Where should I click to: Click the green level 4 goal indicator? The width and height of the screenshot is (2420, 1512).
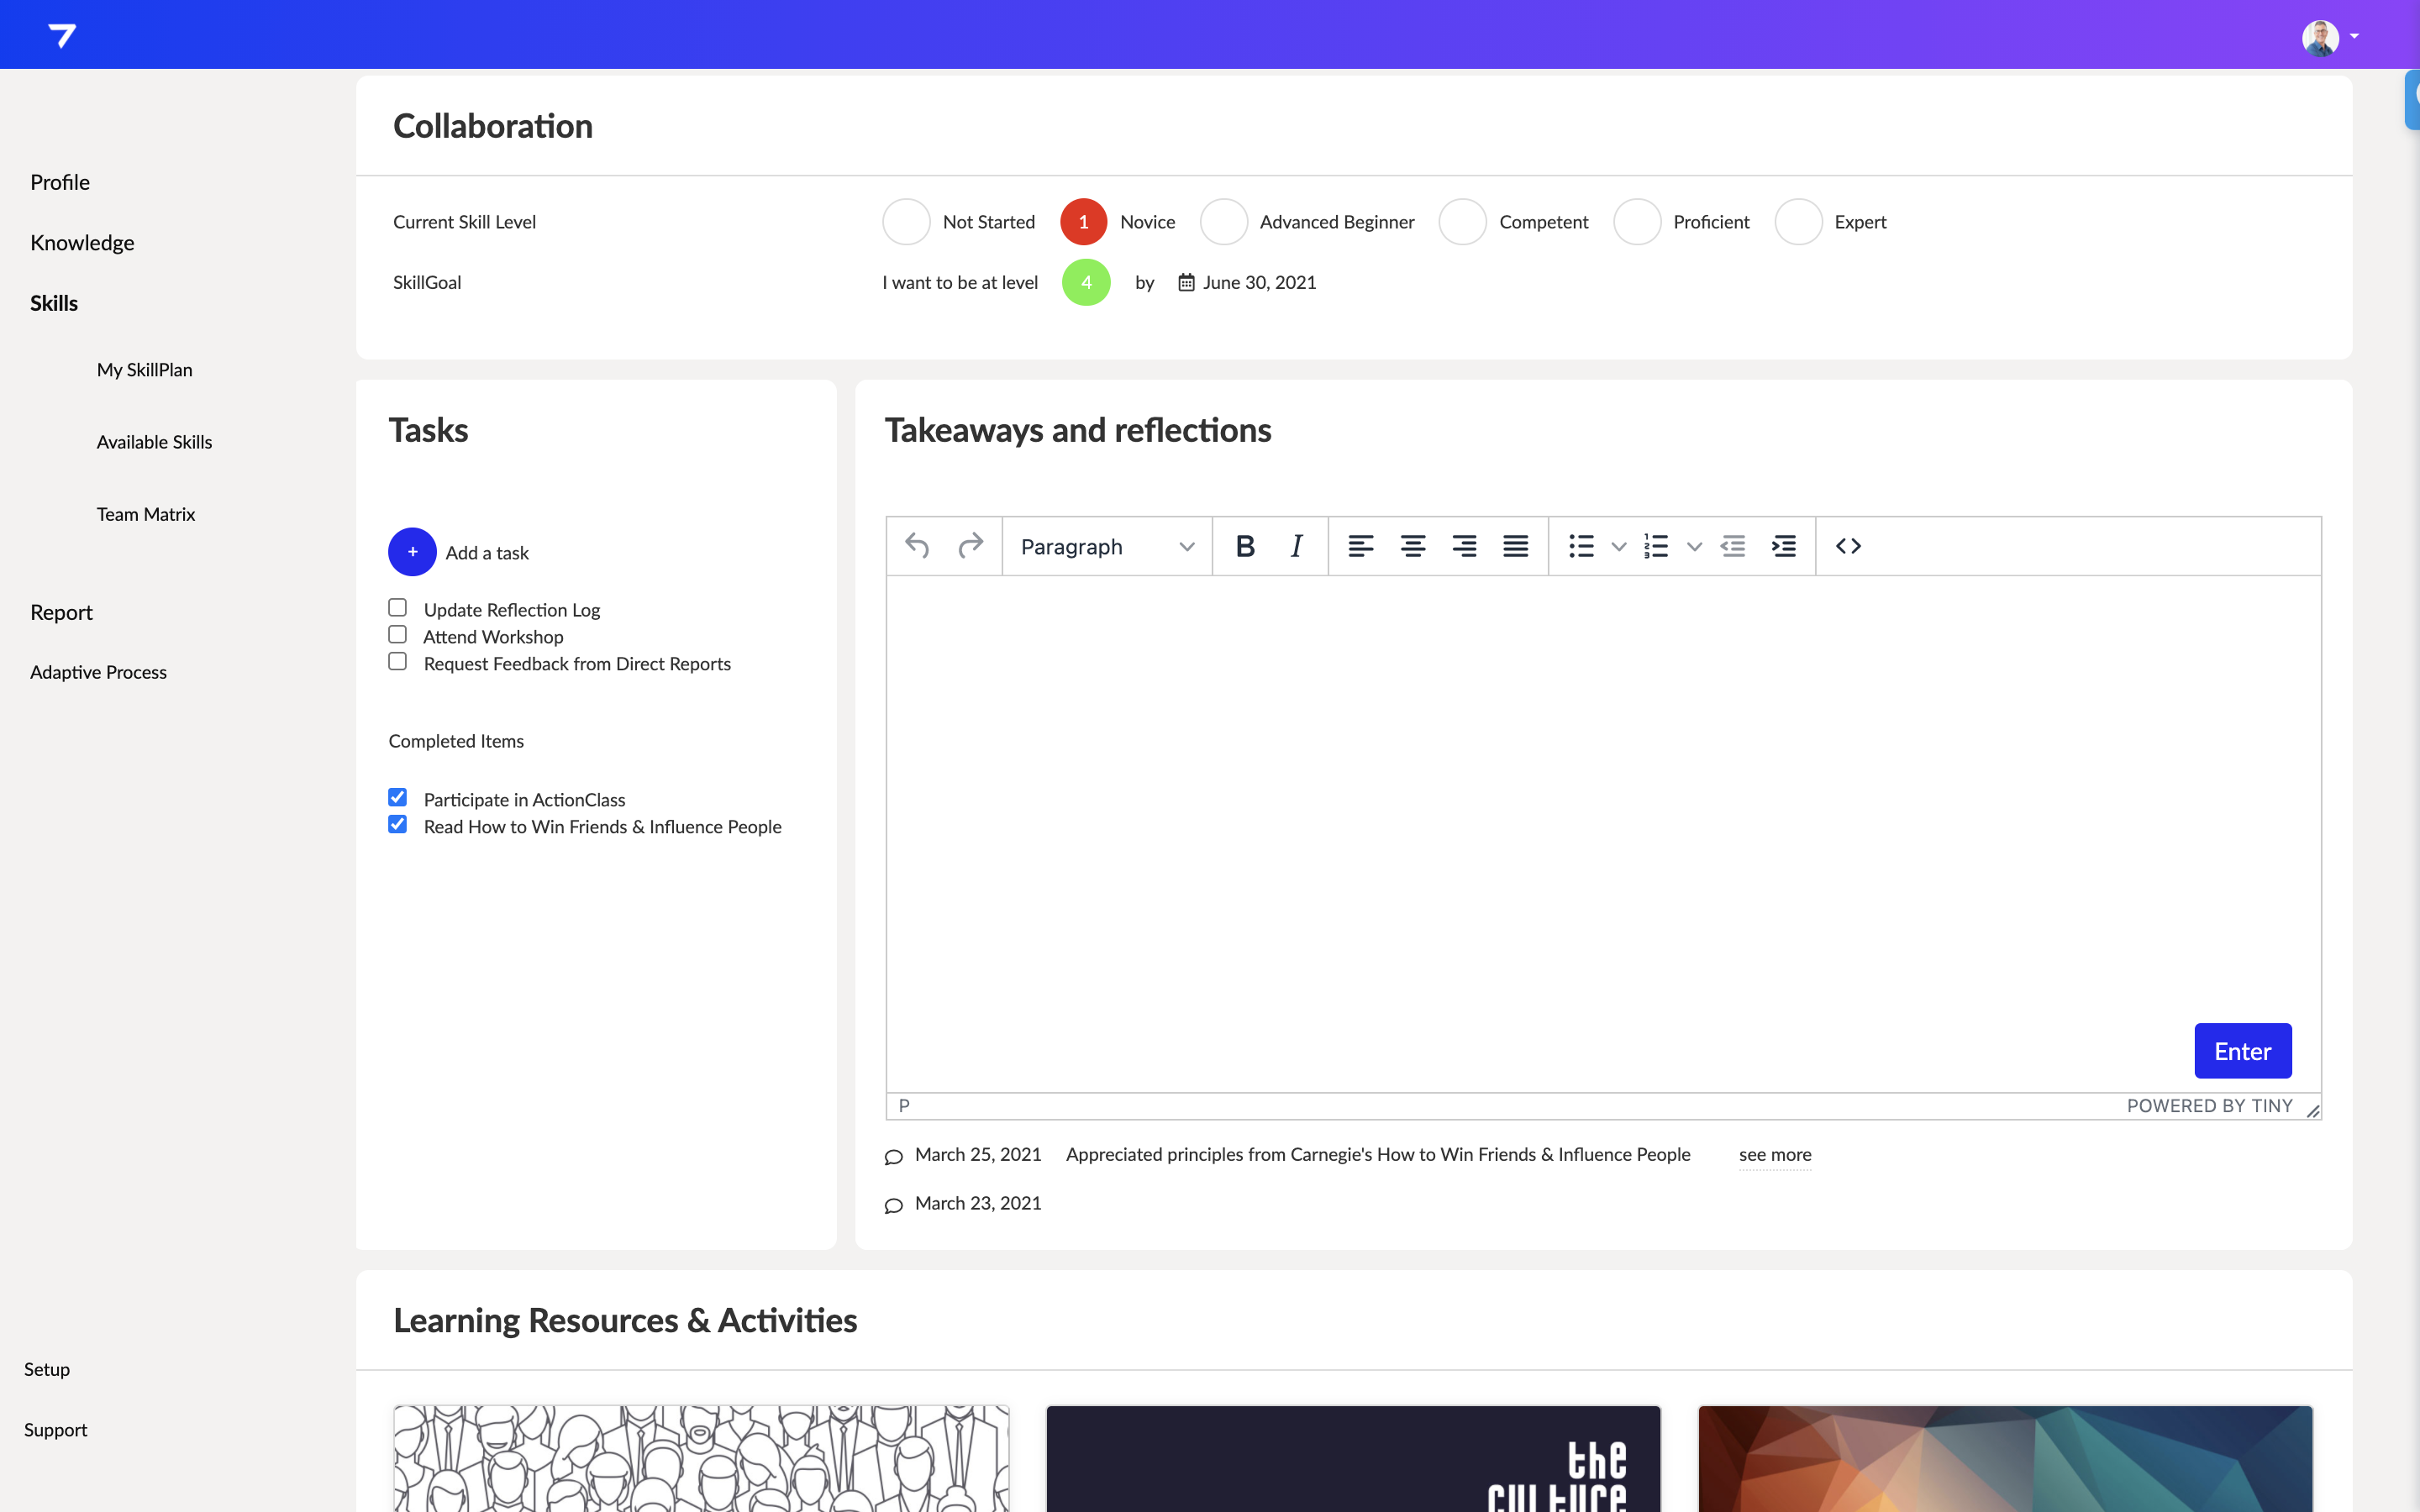(x=1085, y=282)
